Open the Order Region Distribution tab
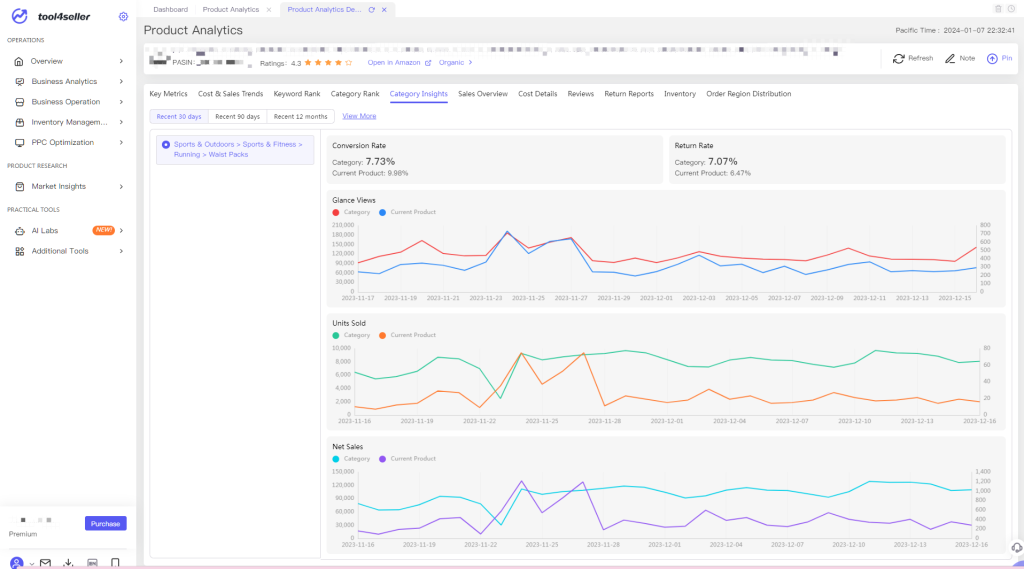 748,94
